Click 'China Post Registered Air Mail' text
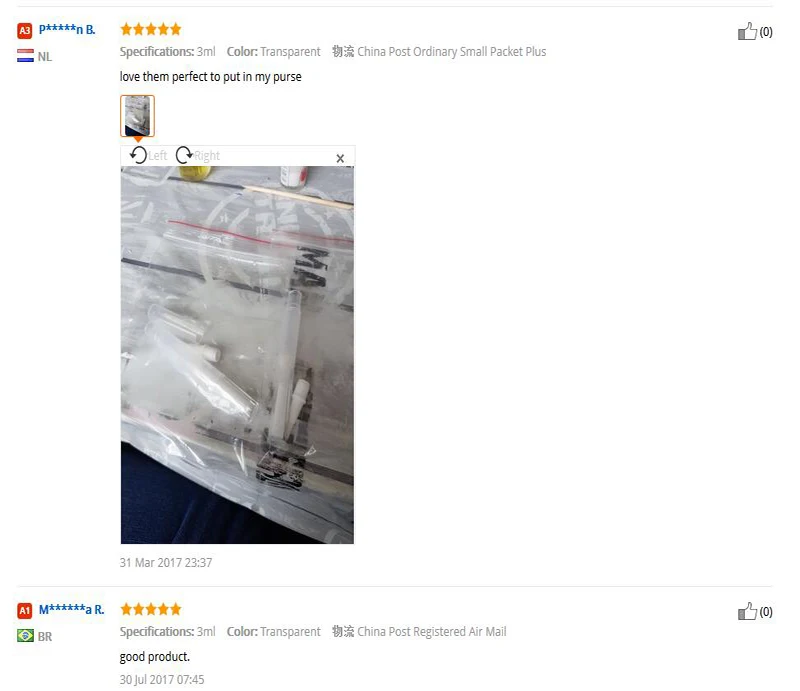This screenshot has width=800, height=691. tap(432, 632)
